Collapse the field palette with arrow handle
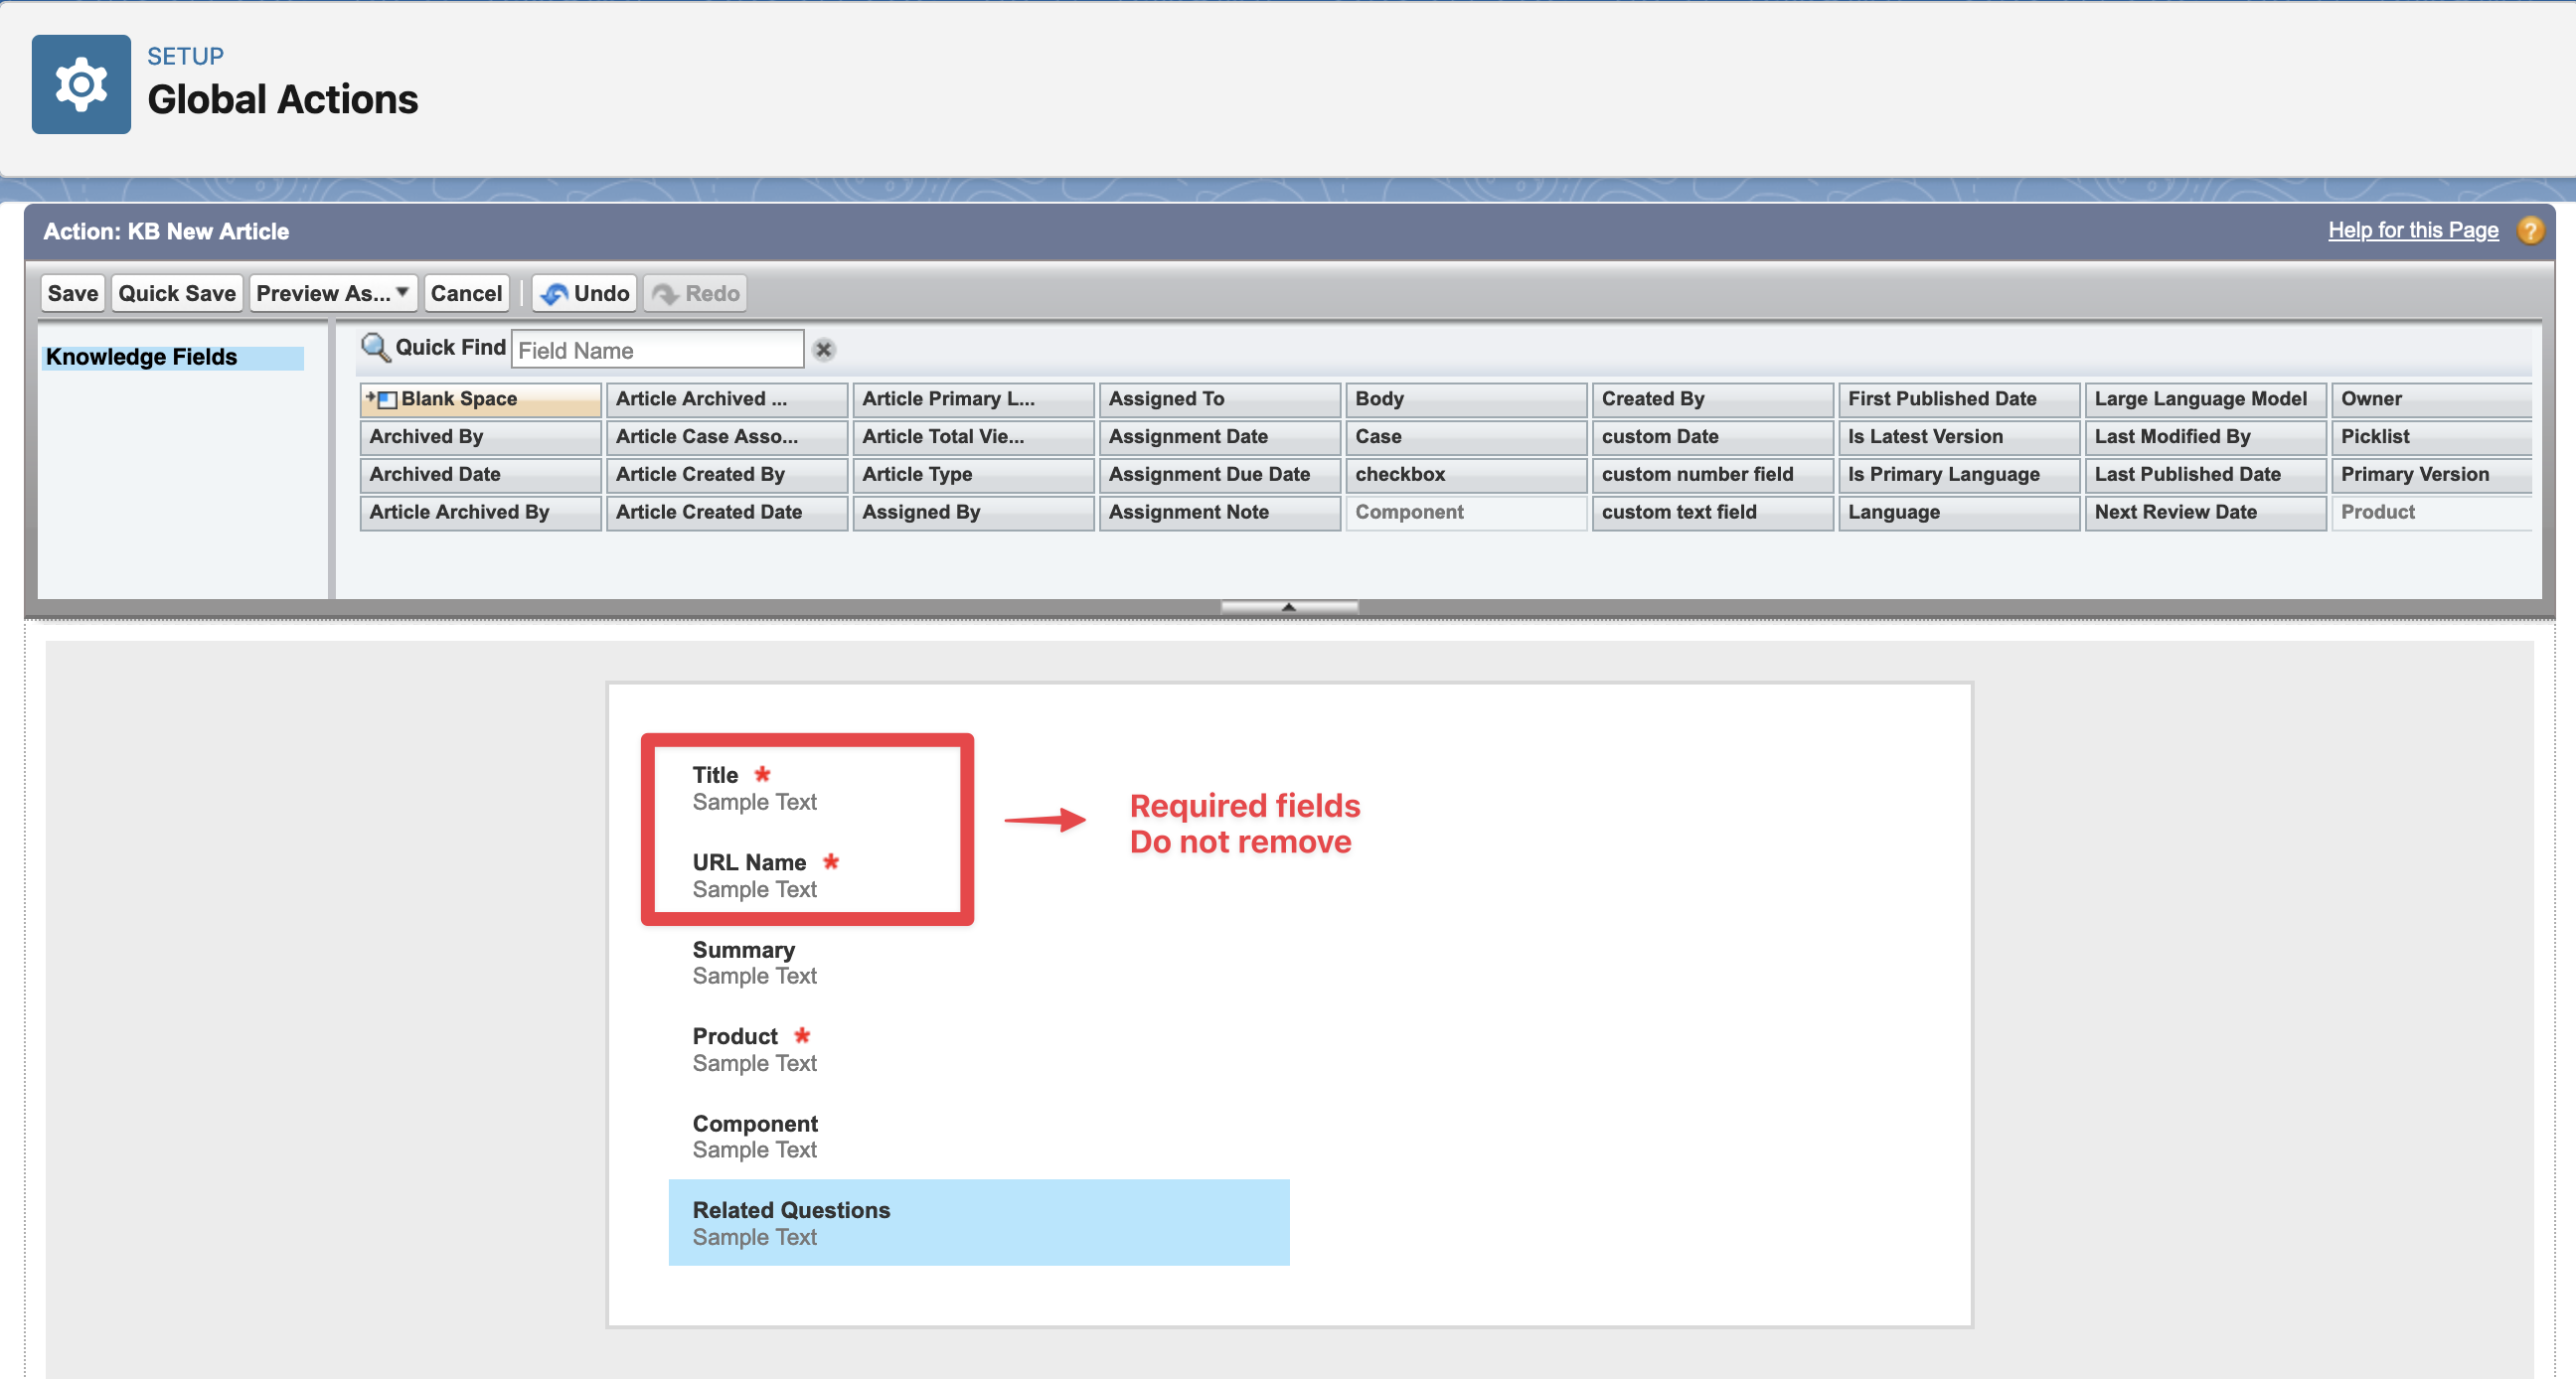The width and height of the screenshot is (2576, 1379). 1288,606
